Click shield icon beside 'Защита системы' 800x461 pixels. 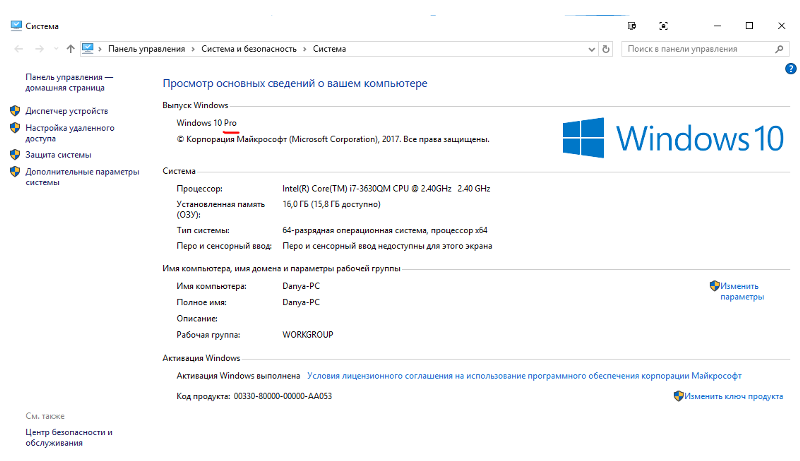15,154
